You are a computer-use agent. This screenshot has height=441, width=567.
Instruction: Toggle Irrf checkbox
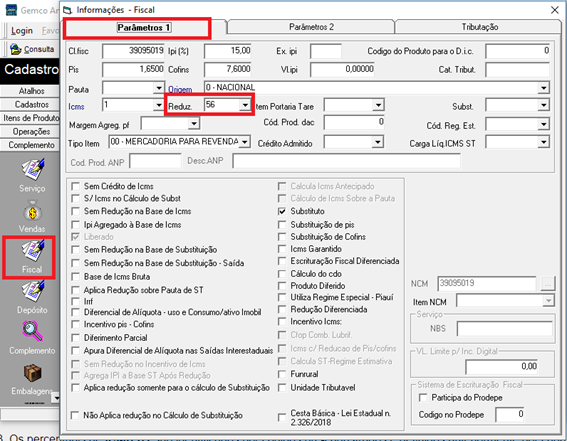[75, 301]
